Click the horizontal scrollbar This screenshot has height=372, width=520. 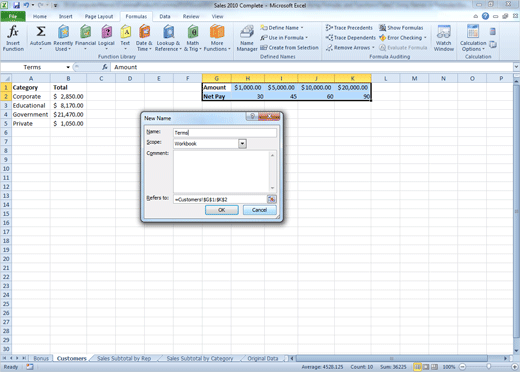pos(392,358)
